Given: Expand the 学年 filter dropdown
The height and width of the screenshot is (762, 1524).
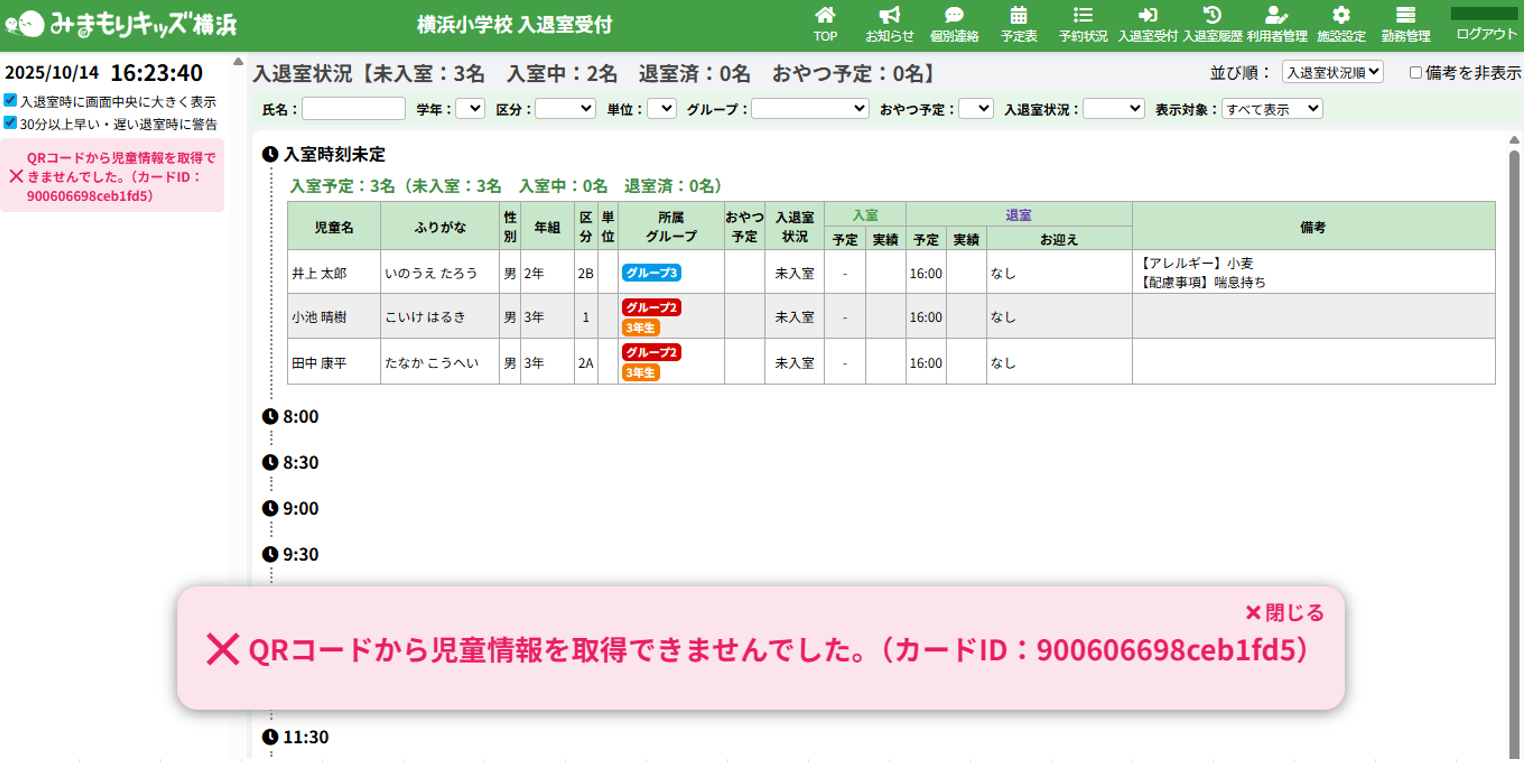Looking at the screenshot, I should [470, 109].
